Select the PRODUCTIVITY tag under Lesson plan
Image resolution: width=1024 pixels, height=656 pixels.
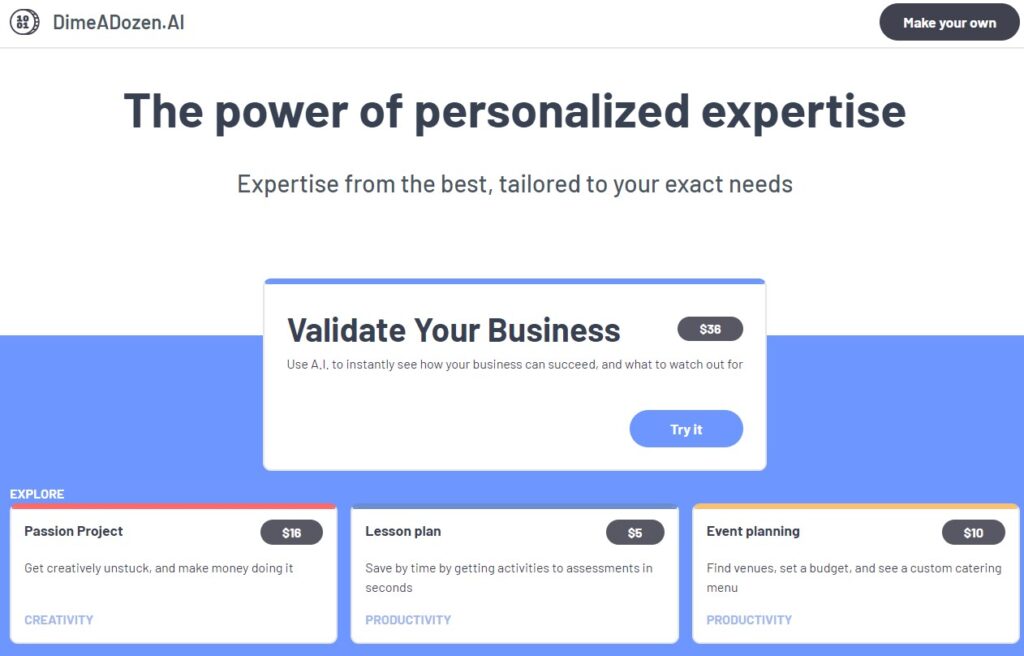(x=408, y=620)
